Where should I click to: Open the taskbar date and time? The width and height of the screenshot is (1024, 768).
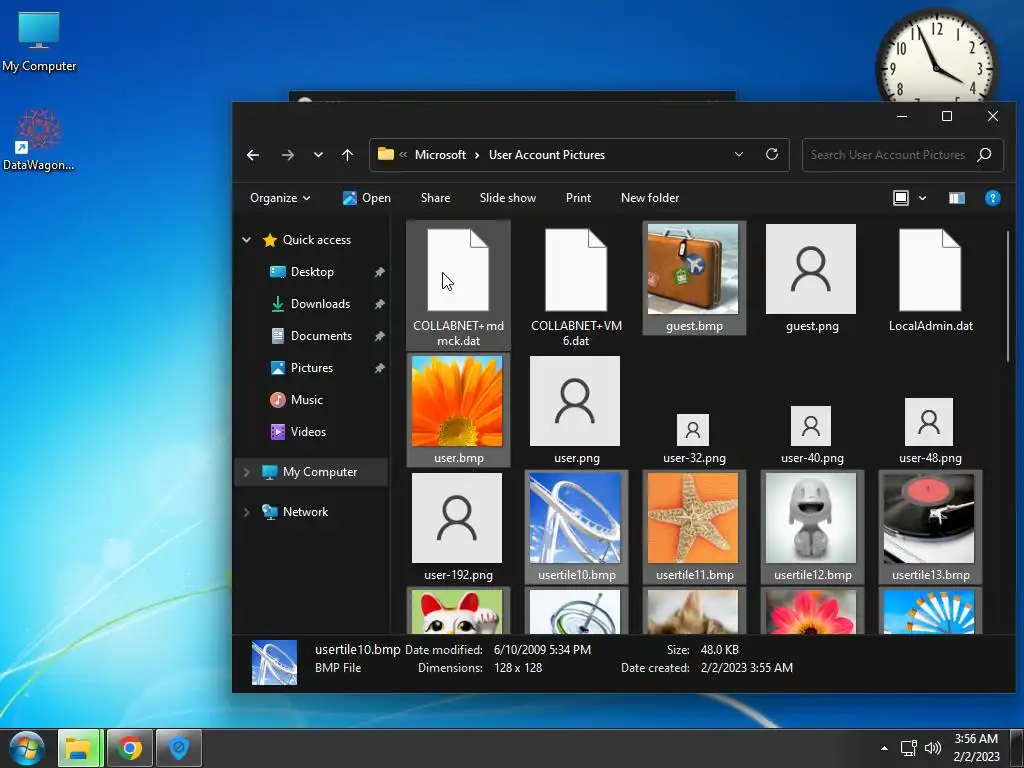[x=976, y=748]
